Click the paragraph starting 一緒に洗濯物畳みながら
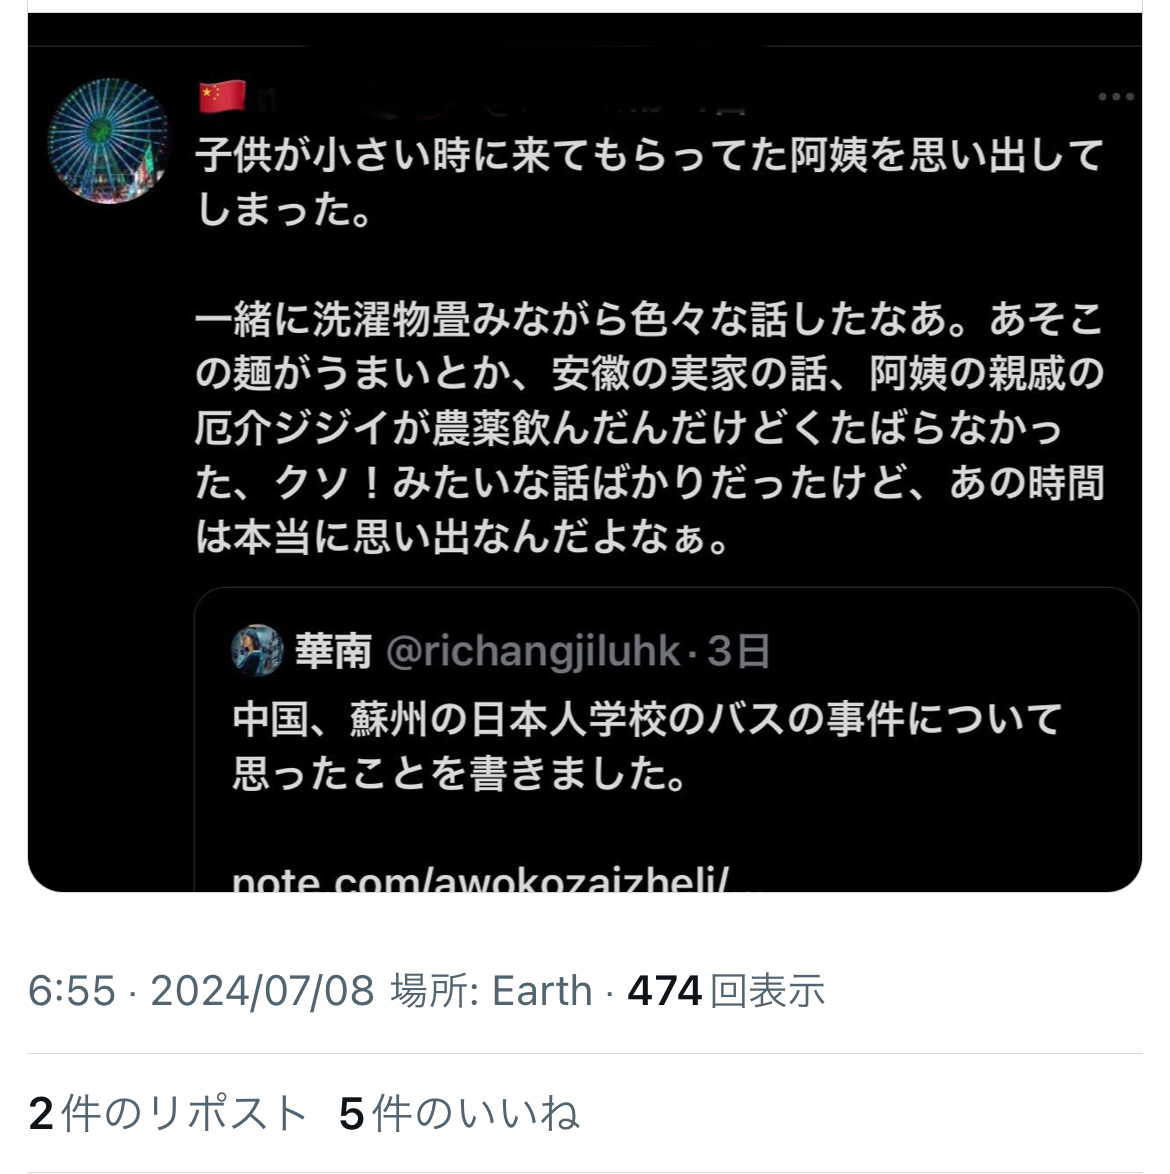 pos(650,428)
